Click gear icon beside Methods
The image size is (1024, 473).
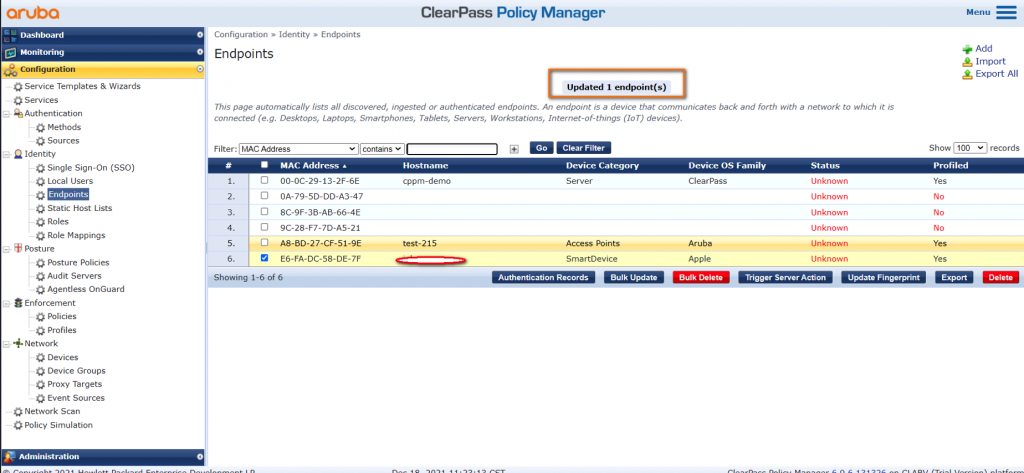[x=41, y=127]
